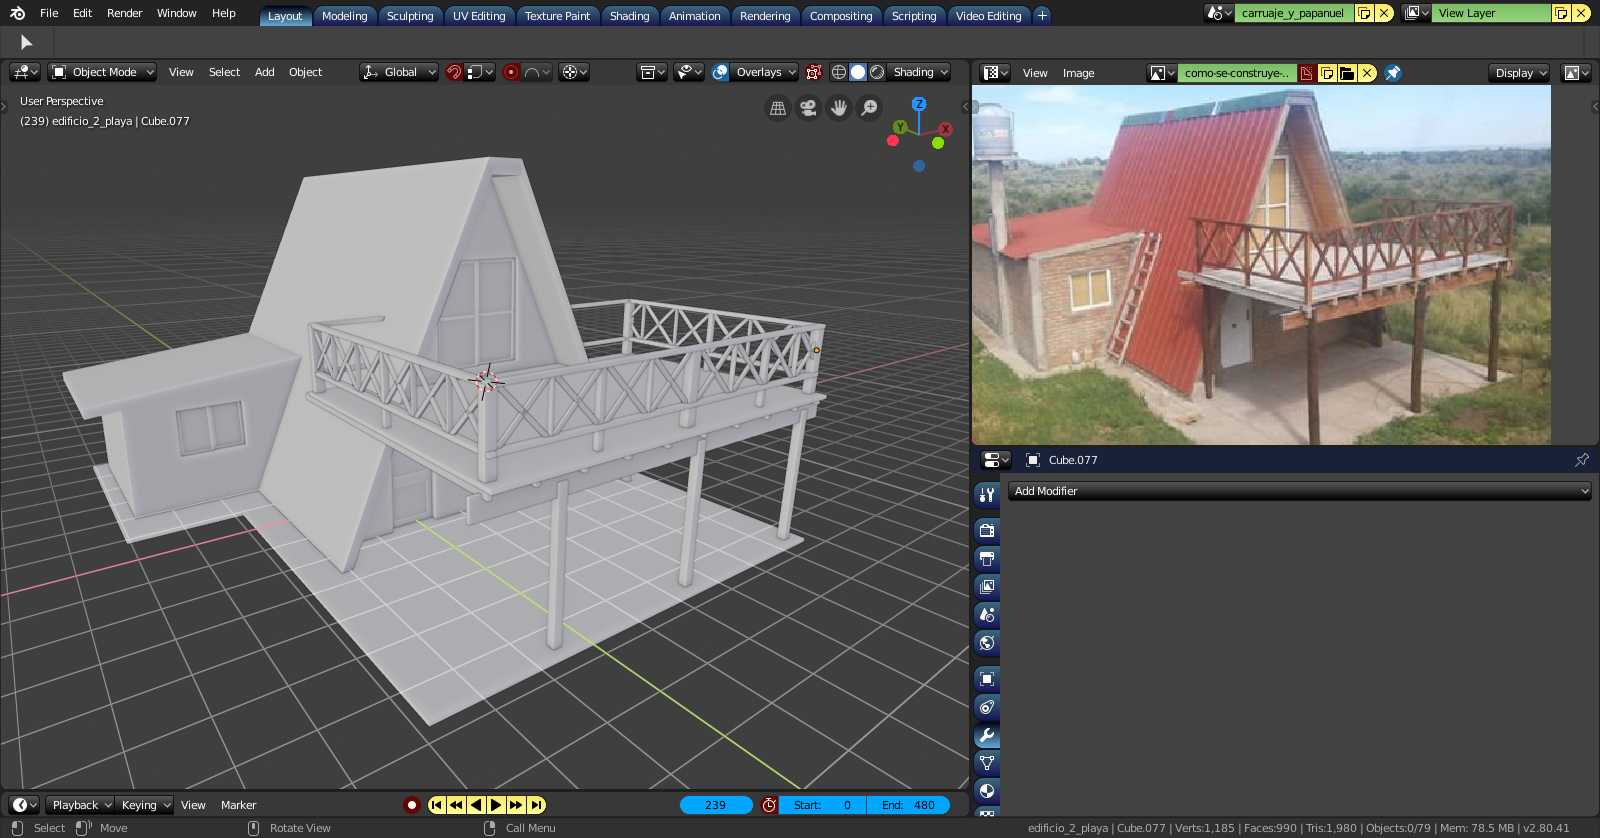This screenshot has height=838, width=1600.
Task: Open the Output properties tab
Action: point(987,558)
